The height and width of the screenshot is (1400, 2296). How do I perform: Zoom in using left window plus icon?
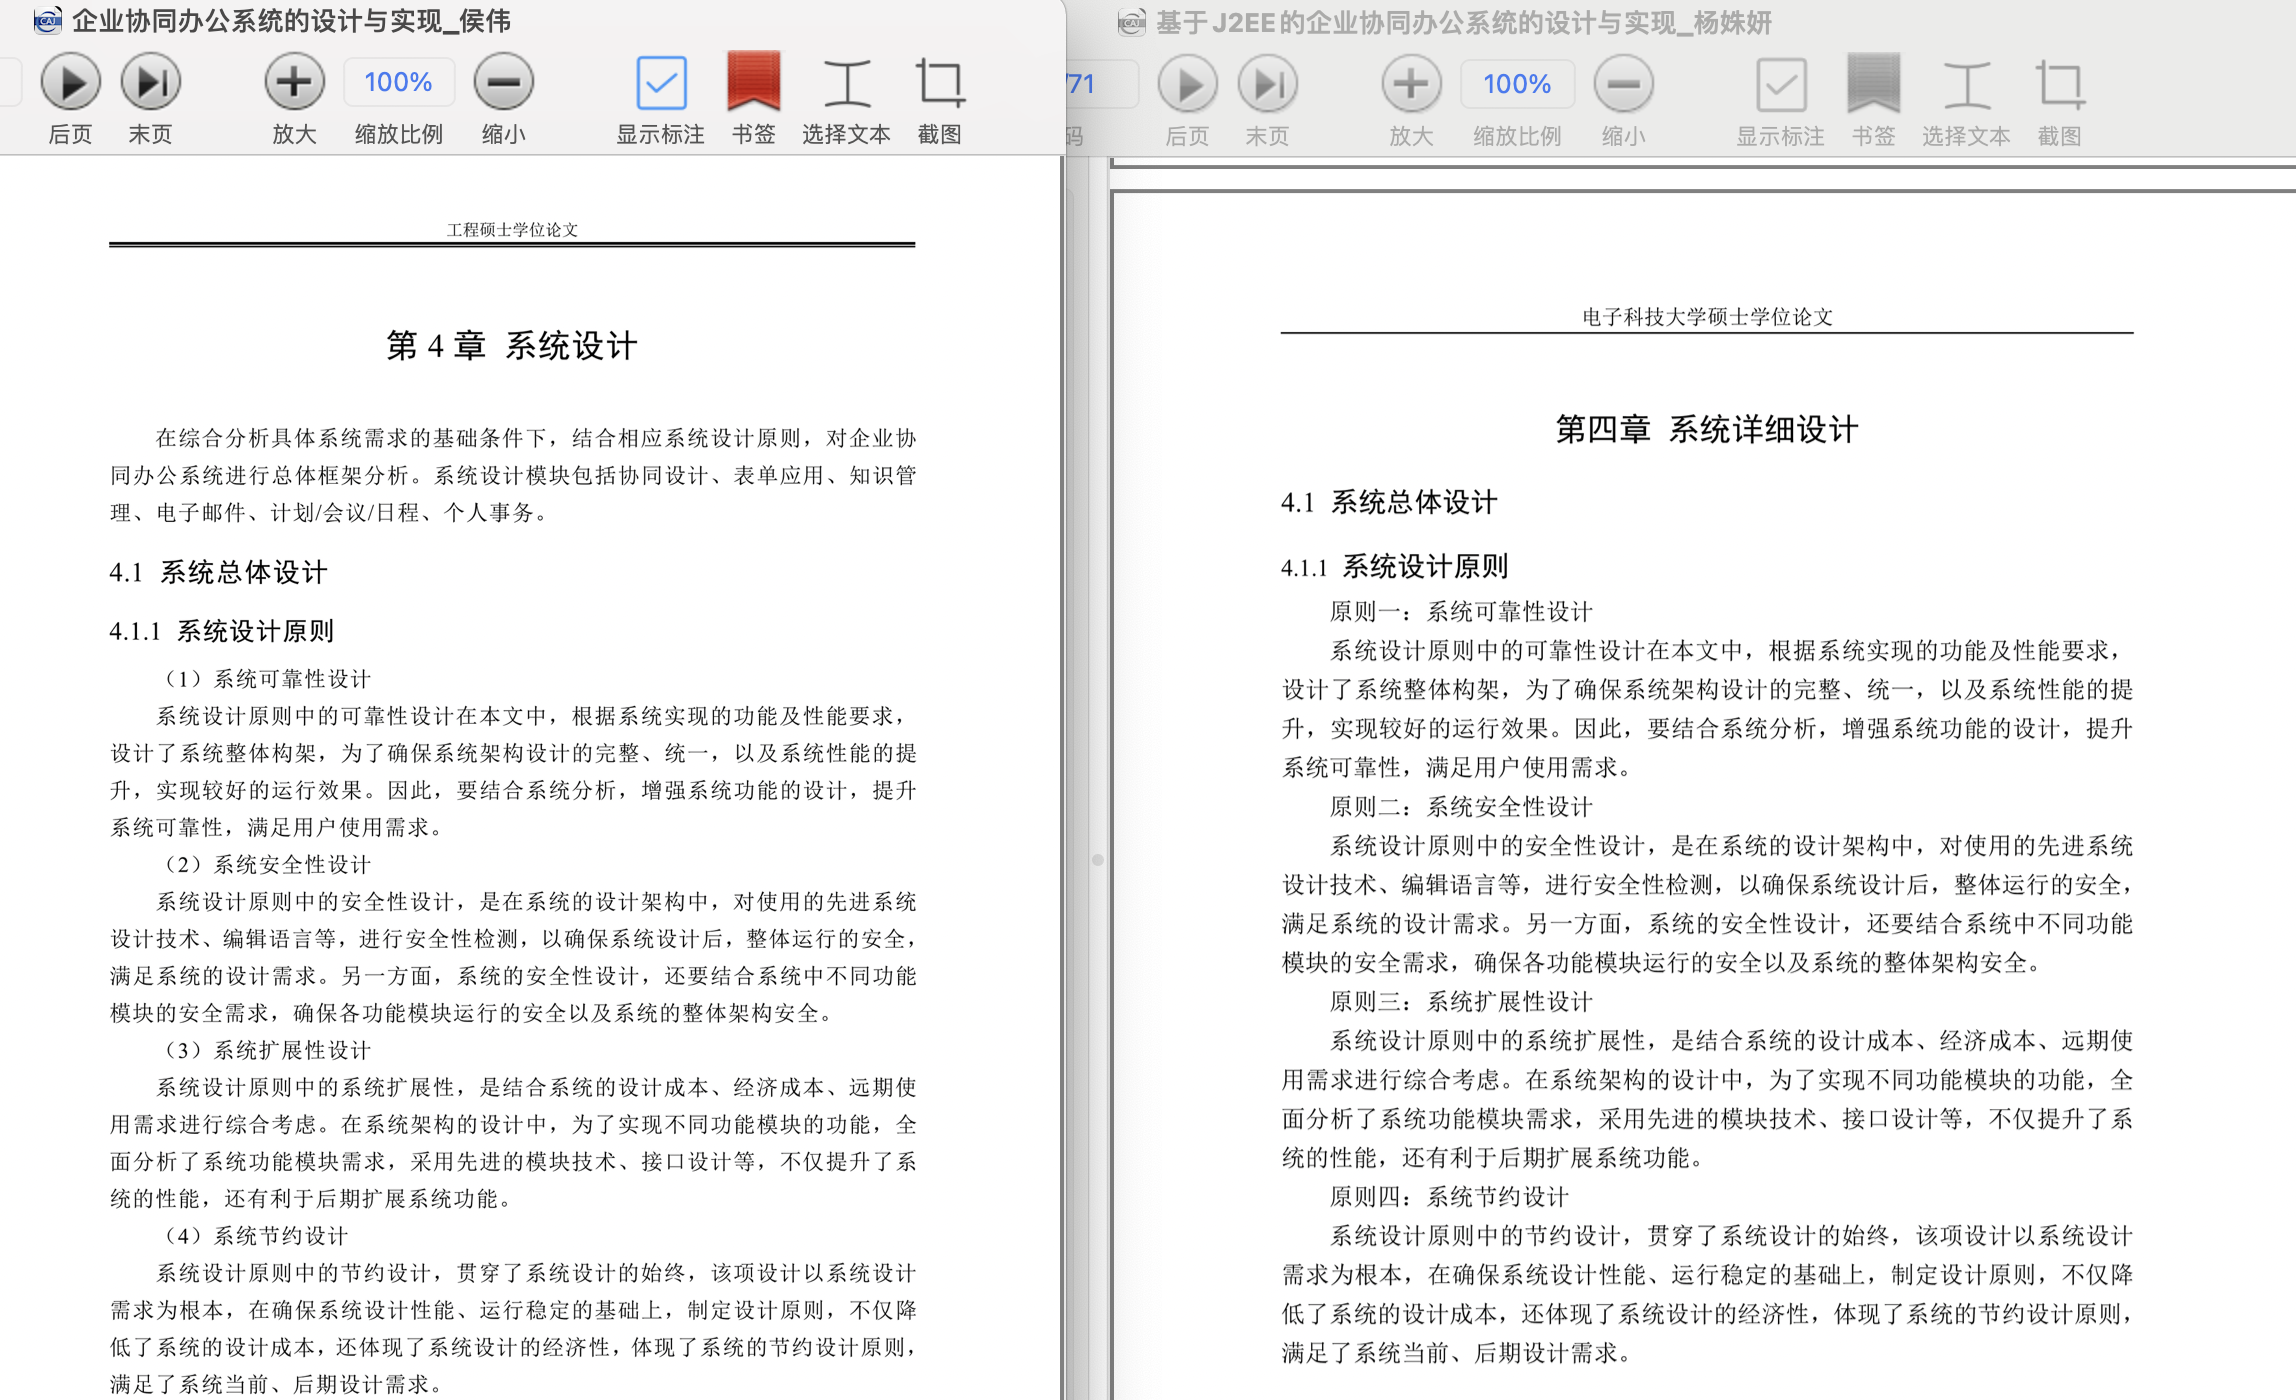[294, 82]
